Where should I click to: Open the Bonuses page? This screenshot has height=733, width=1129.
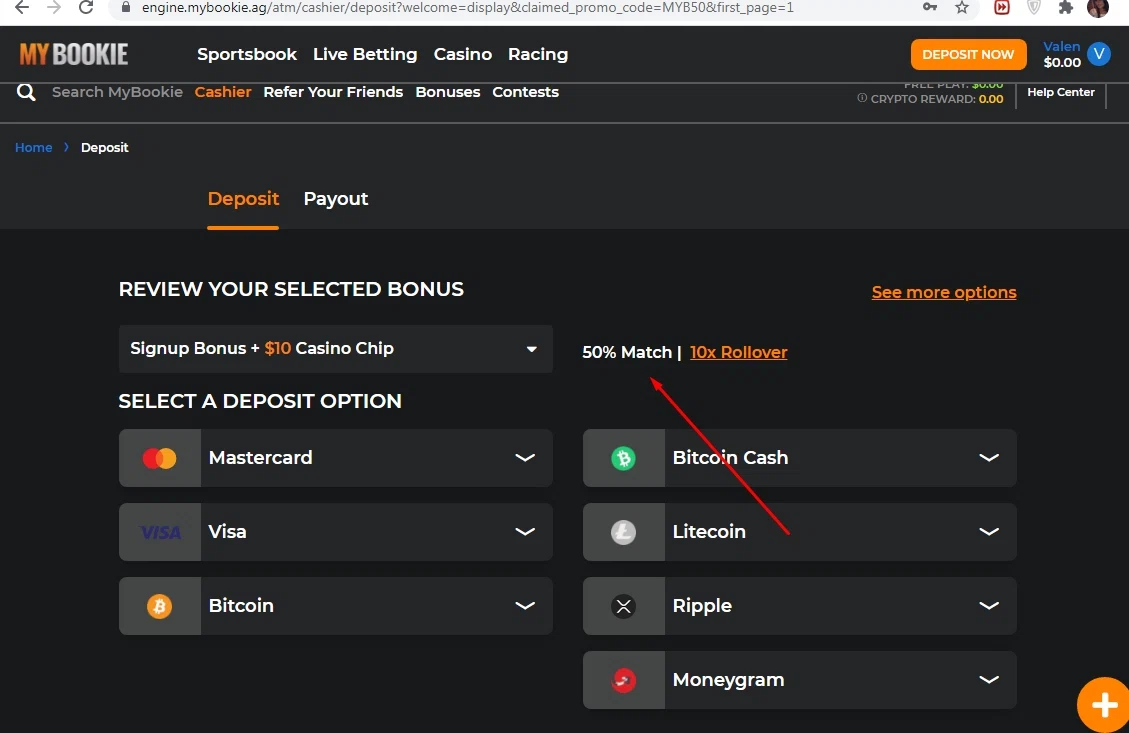pos(448,92)
